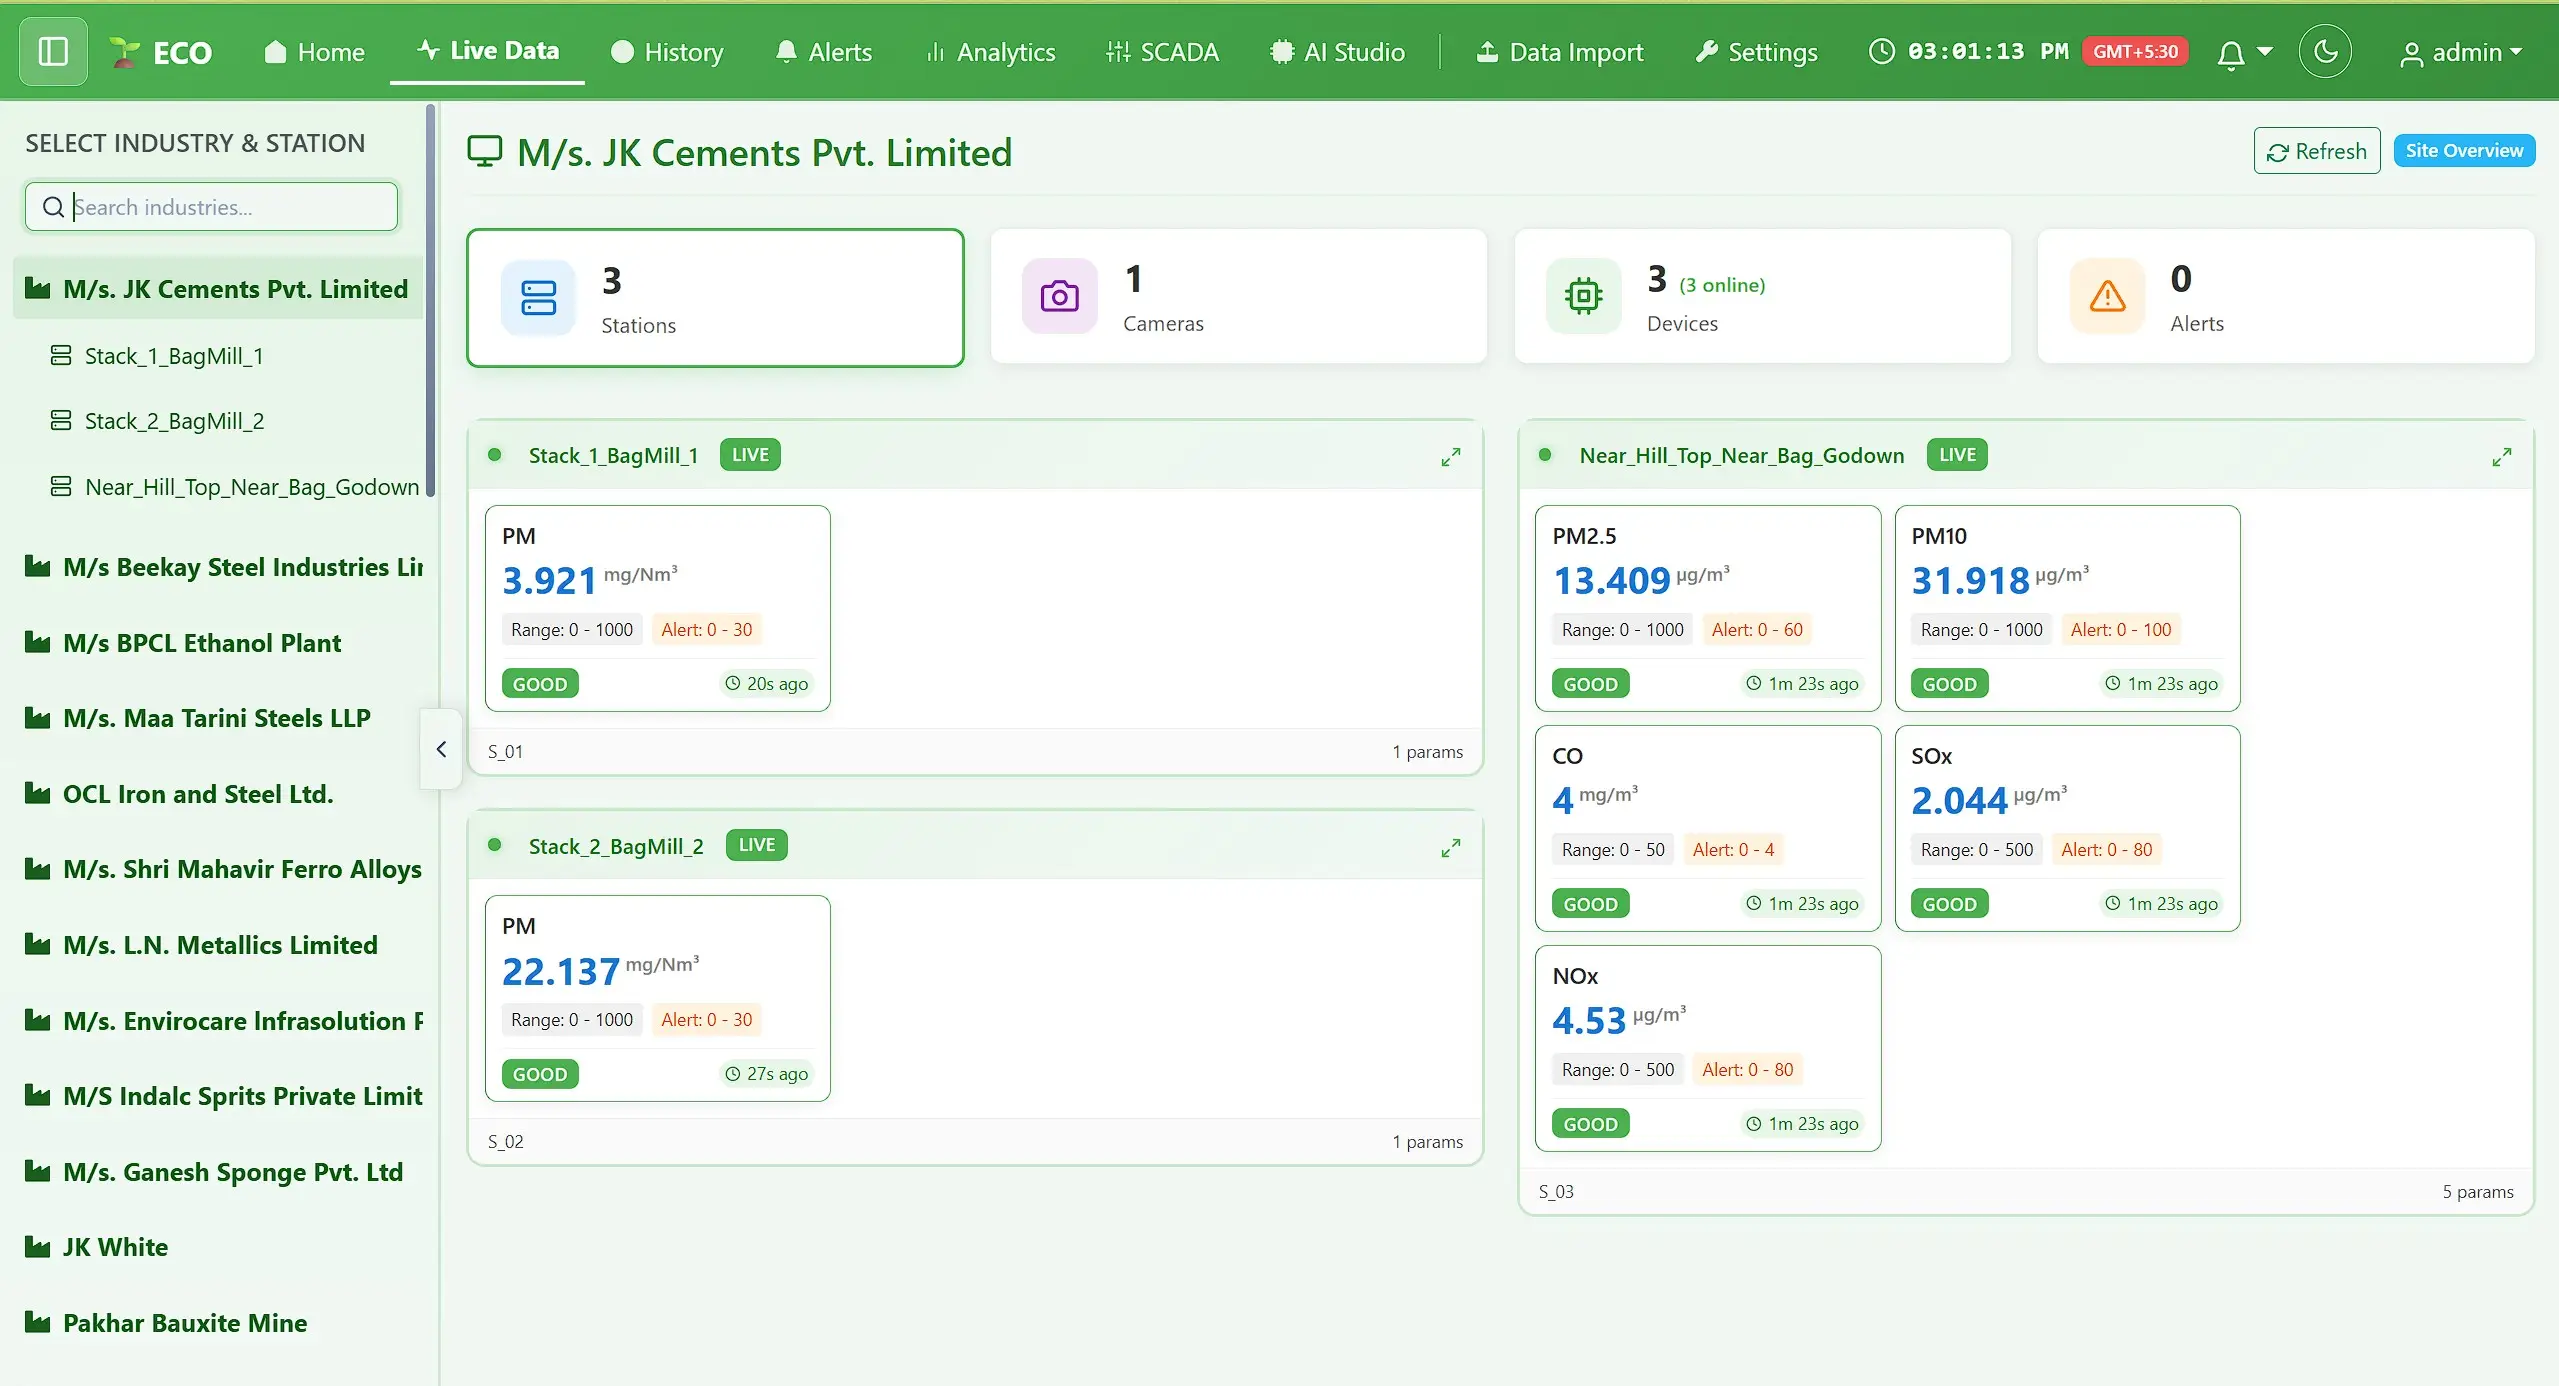This screenshot has height=1386, width=2559.
Task: Open M/s. Envirocare Infrasolution industry
Action: pos(222,1021)
